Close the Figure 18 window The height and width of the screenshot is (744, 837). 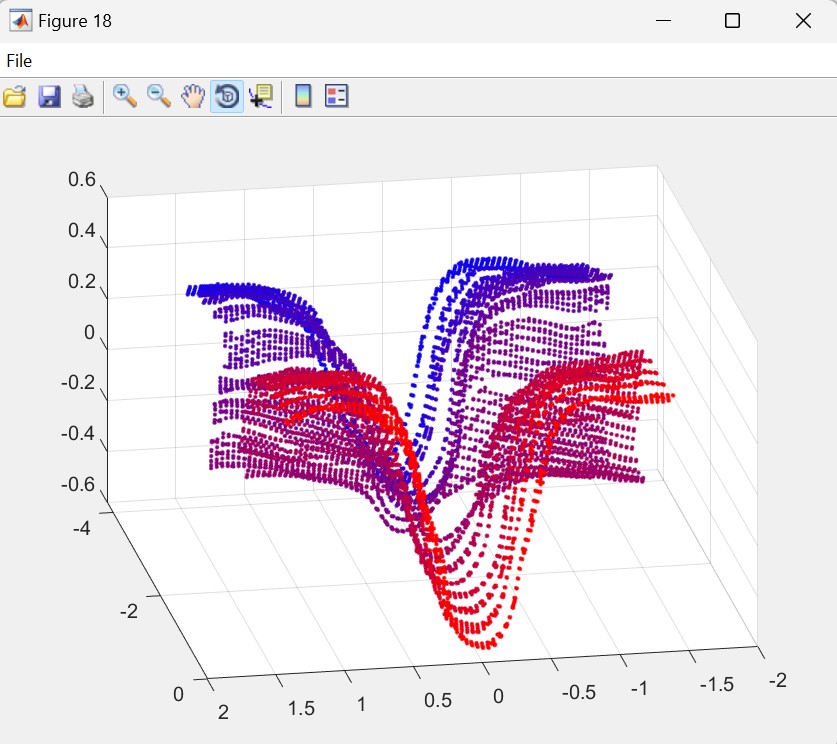point(802,21)
